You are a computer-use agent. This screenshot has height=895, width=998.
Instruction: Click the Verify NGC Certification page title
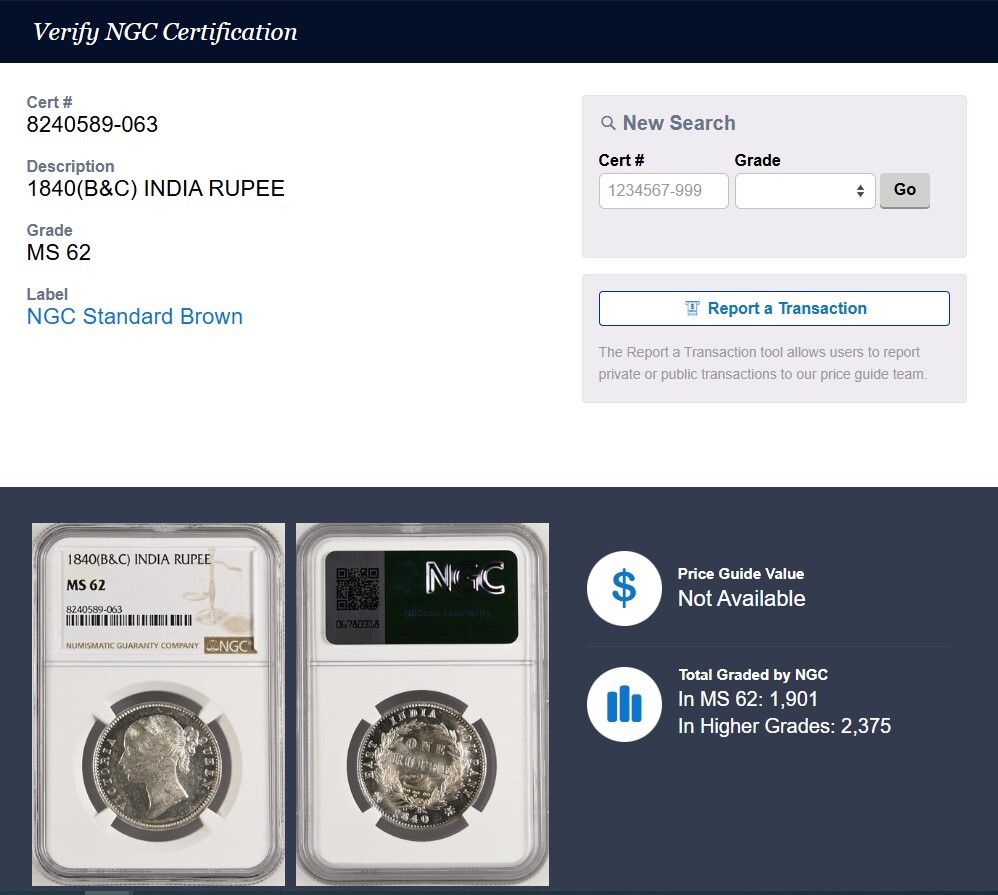pyautogui.click(x=165, y=32)
